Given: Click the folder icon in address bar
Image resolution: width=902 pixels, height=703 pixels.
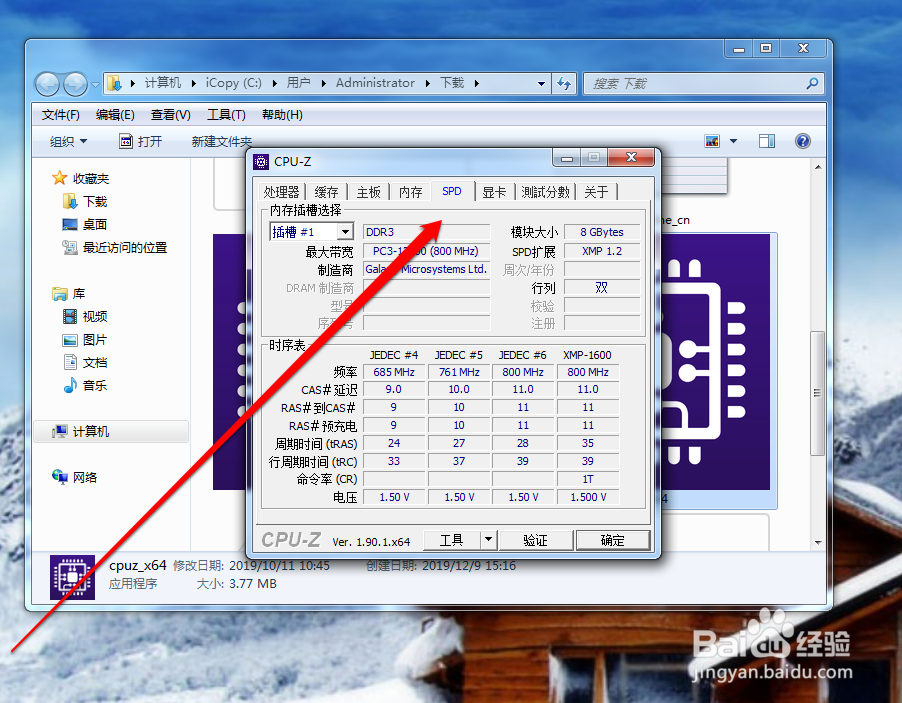Looking at the screenshot, I should click(x=114, y=83).
